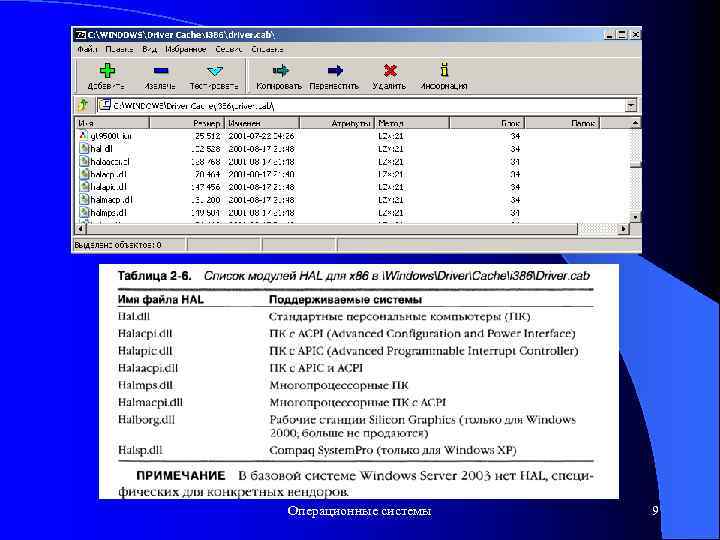
Task: Sort by the Размер column header
Action: coord(187,123)
